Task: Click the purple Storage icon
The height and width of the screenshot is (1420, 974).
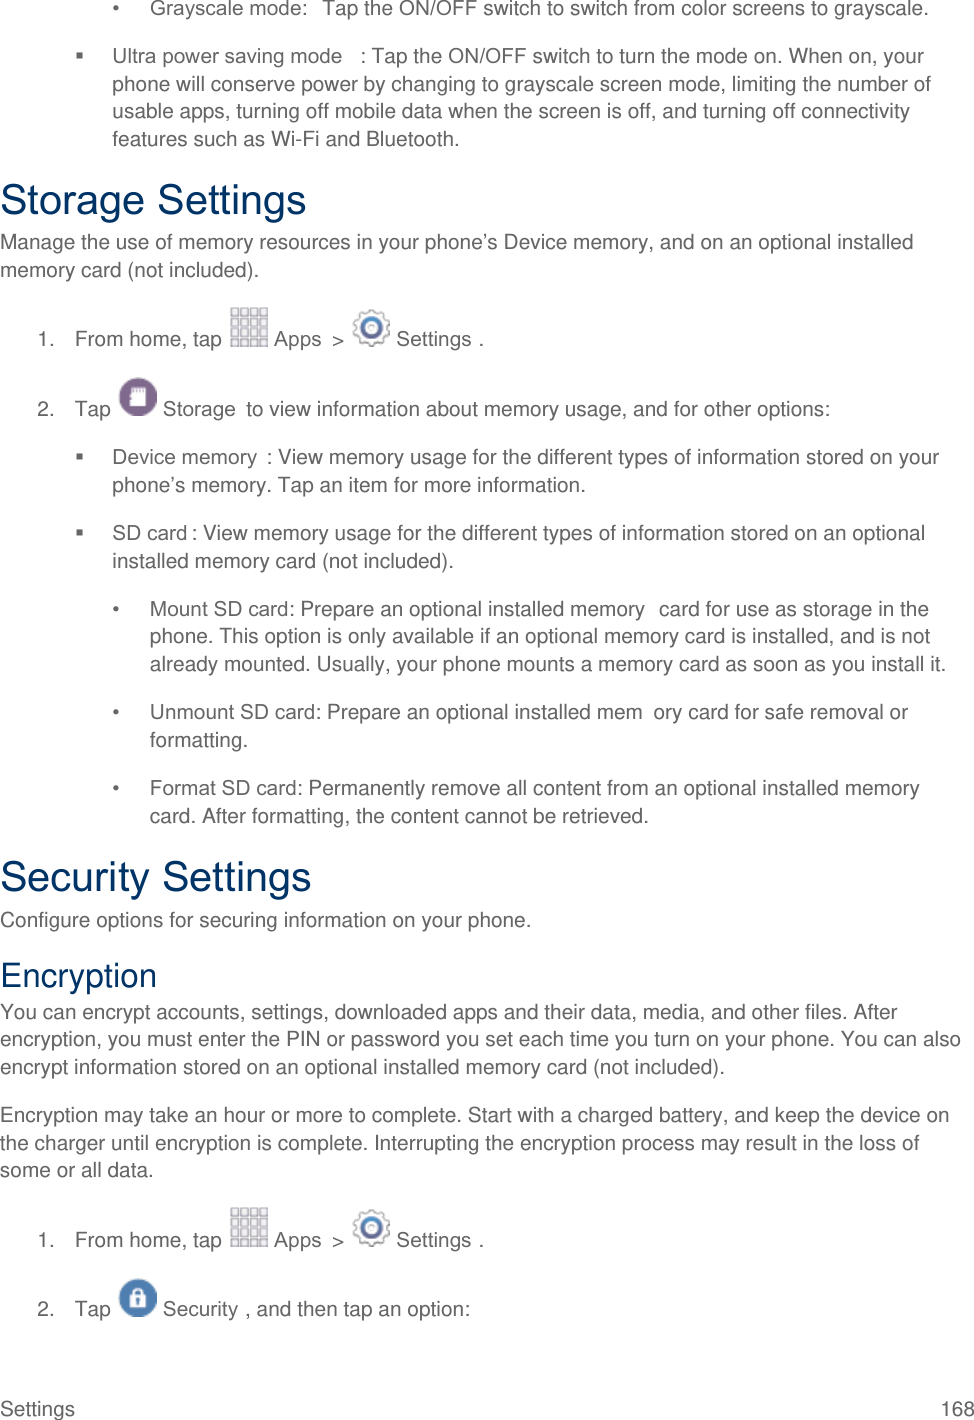Action: 138,397
